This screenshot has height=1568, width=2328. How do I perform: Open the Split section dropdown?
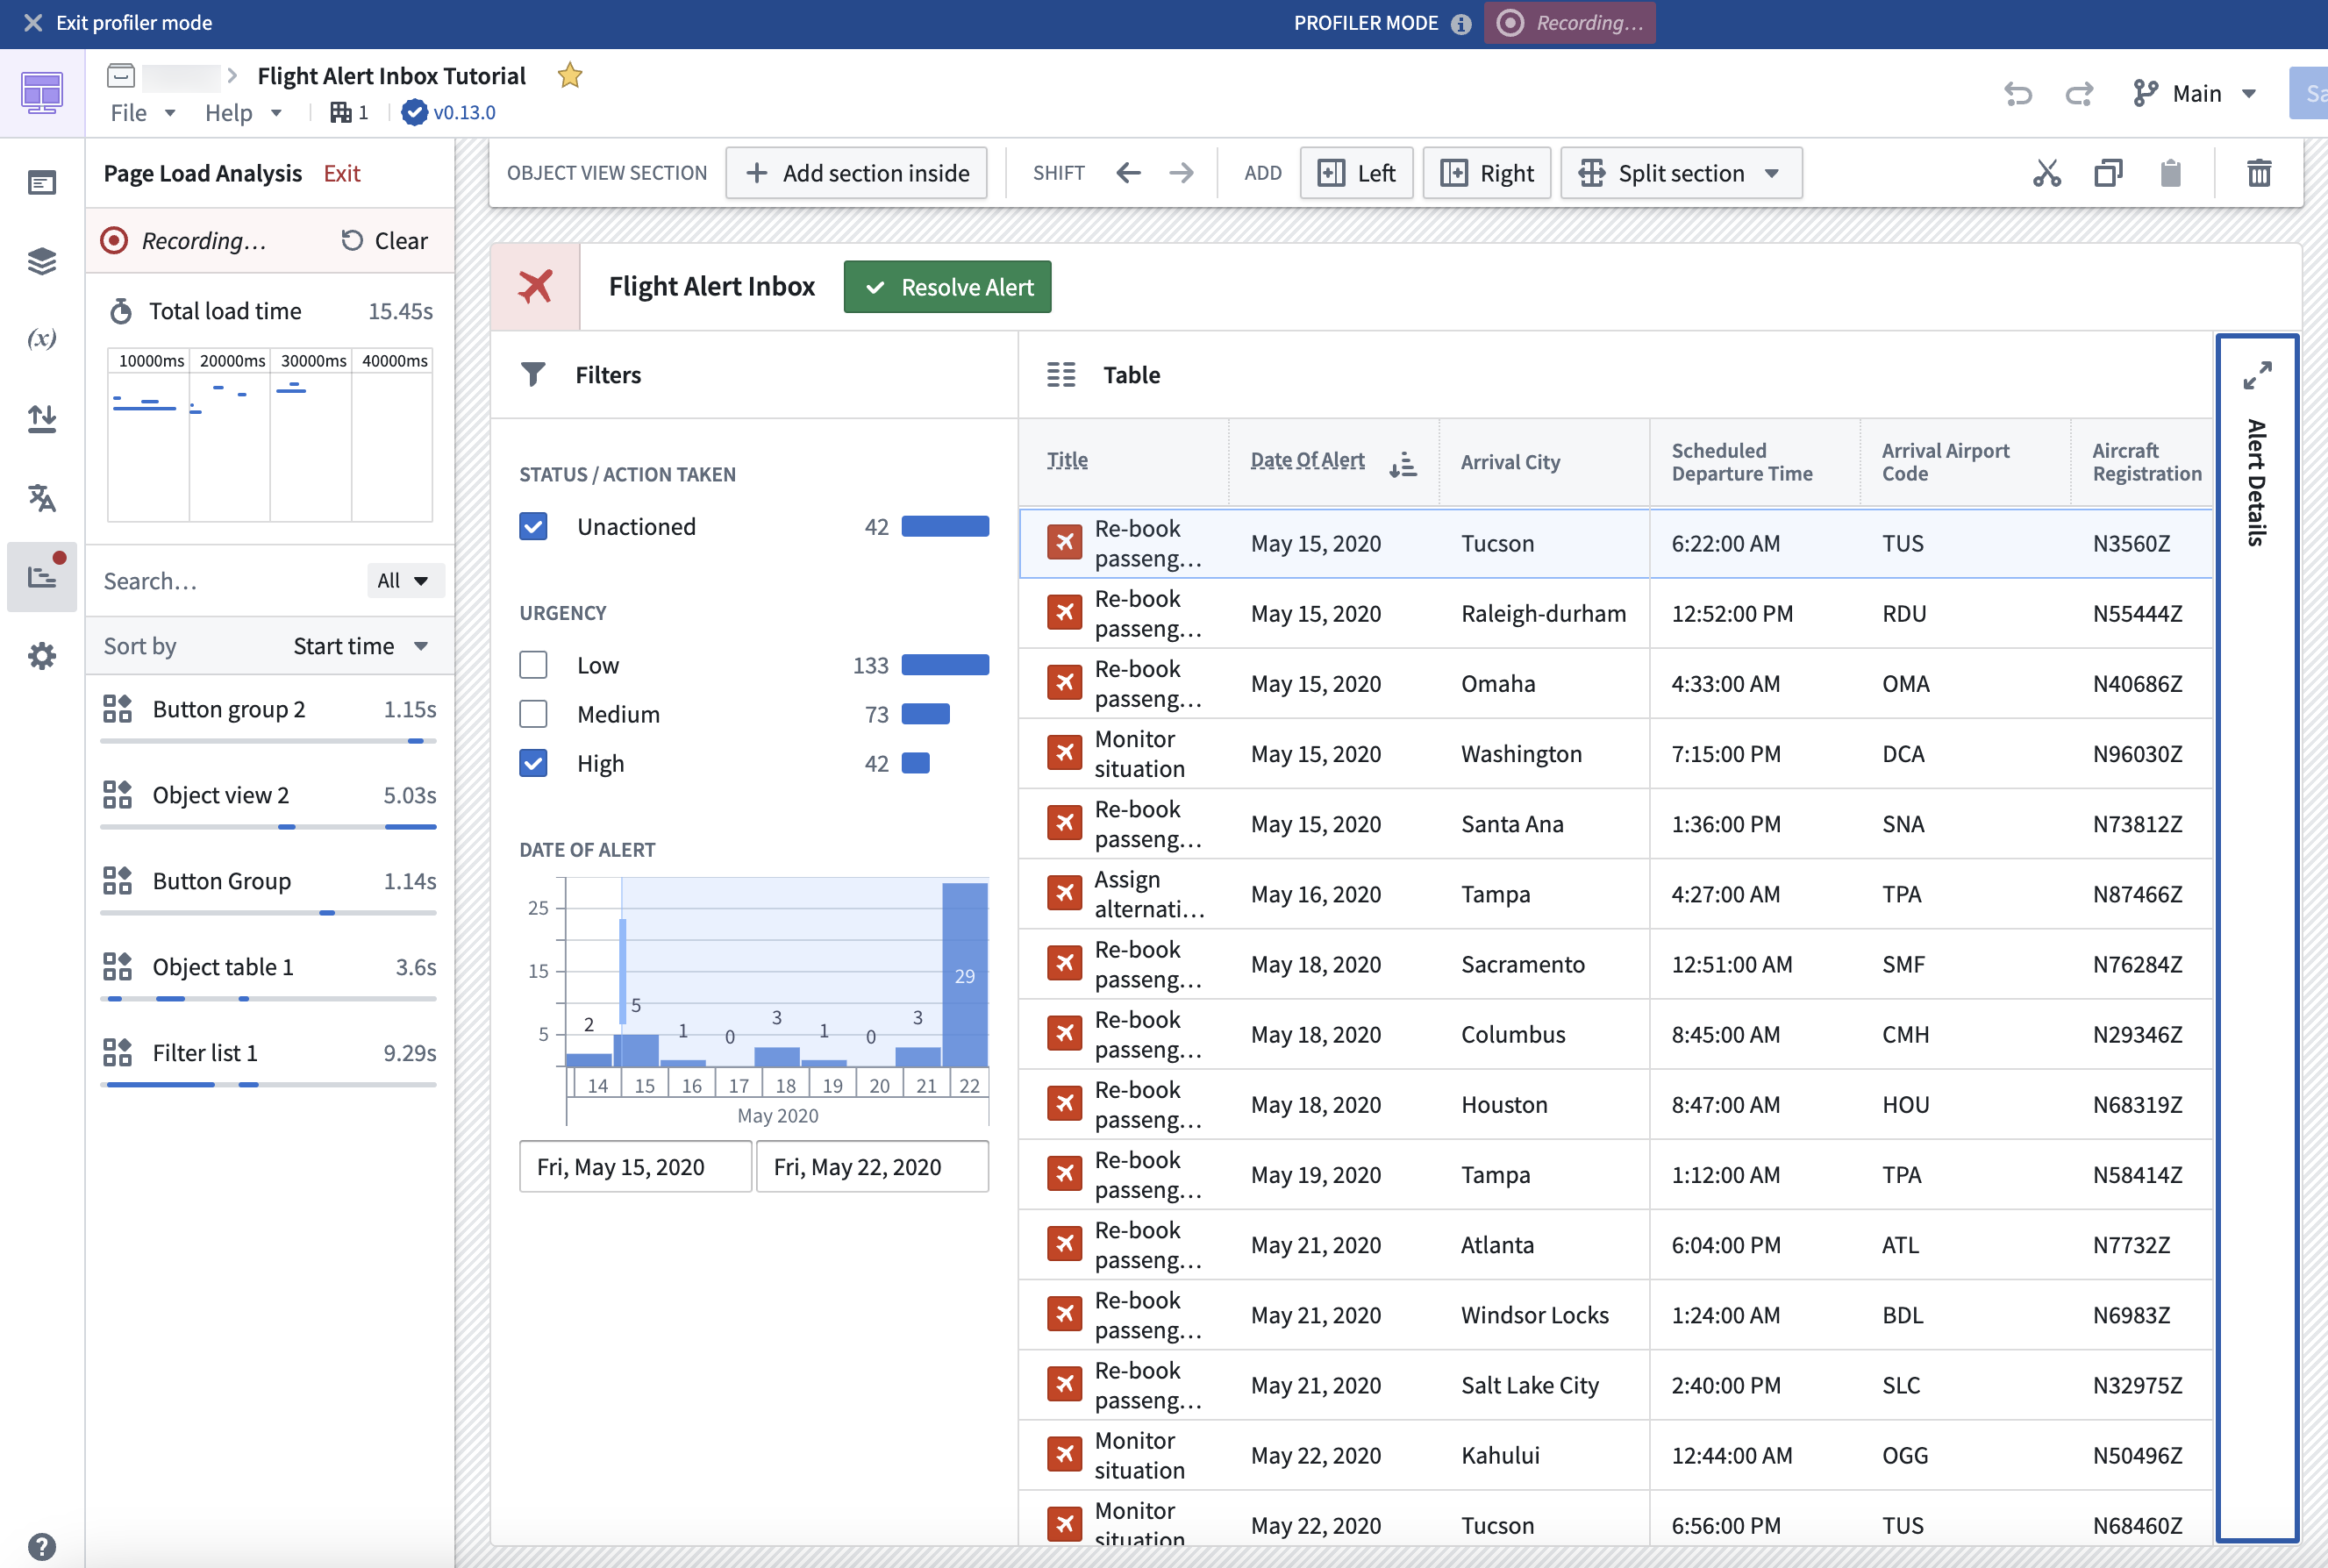(1681, 173)
